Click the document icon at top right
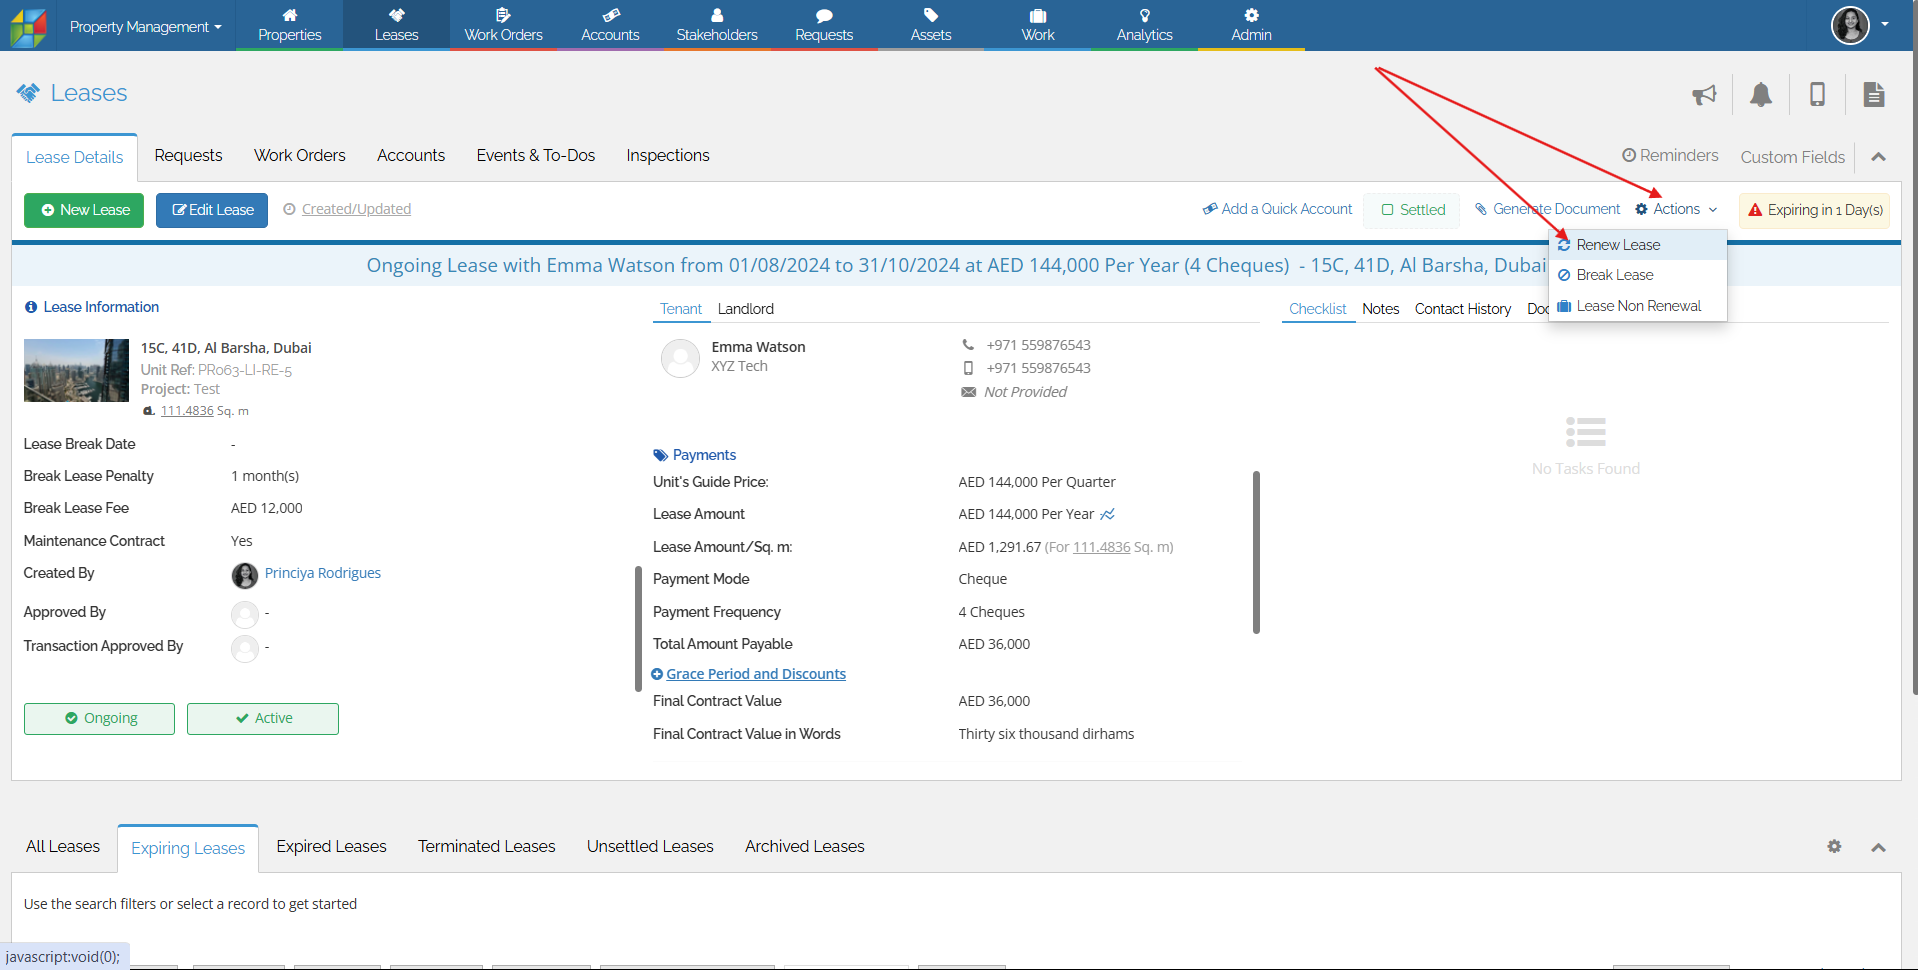The height and width of the screenshot is (970, 1918). pos(1873,94)
